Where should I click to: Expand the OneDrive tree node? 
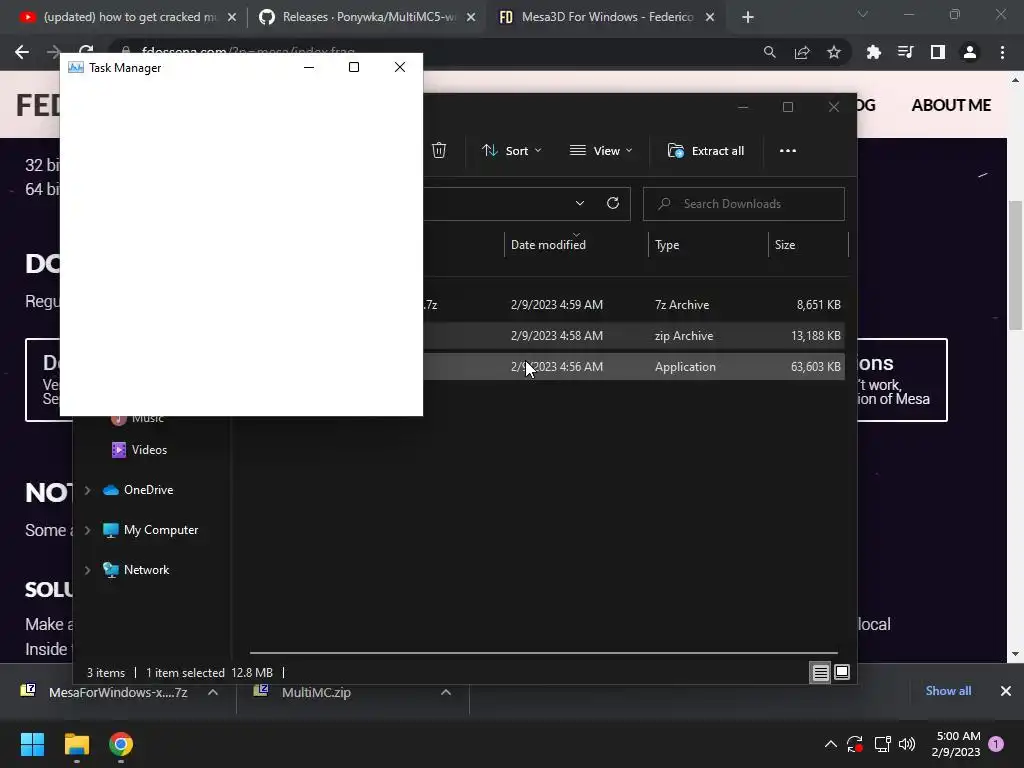point(88,490)
